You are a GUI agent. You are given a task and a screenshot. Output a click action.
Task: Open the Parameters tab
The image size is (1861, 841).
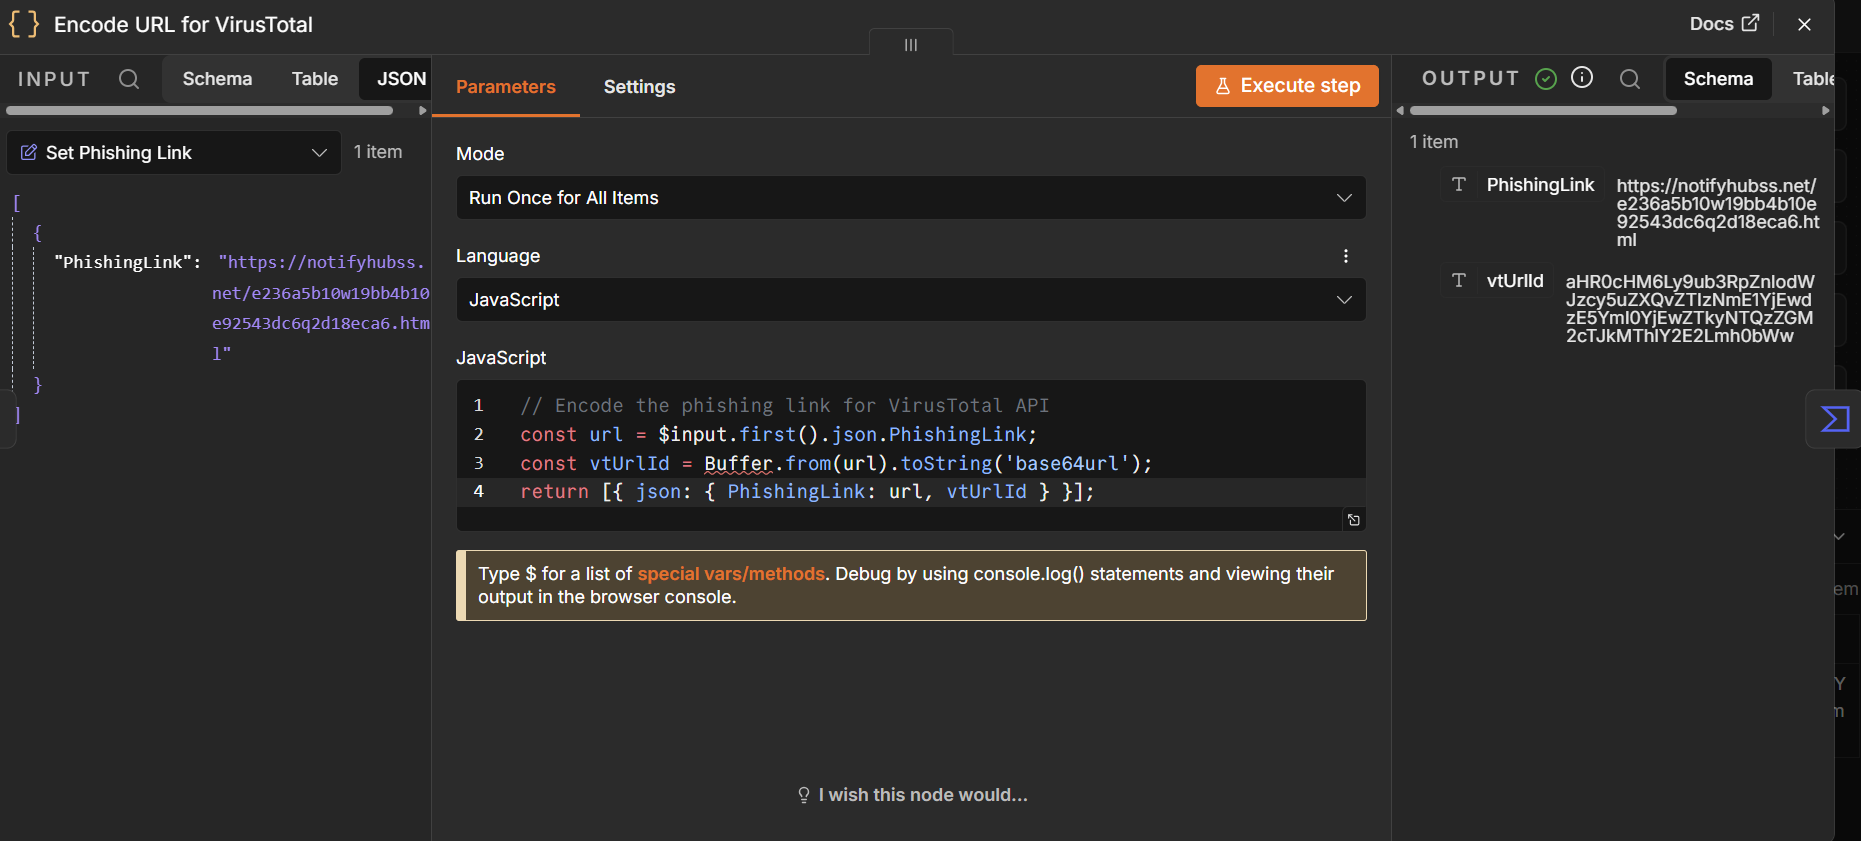pos(506,87)
